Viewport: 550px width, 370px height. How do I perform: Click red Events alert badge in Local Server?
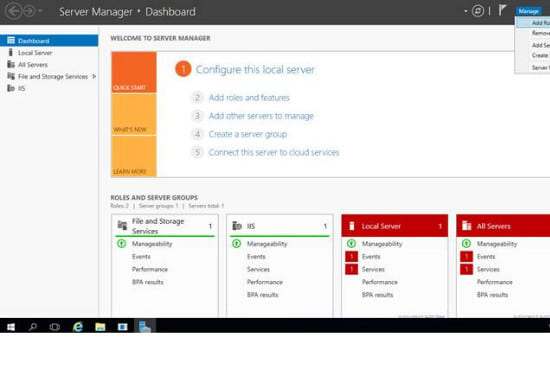(351, 256)
